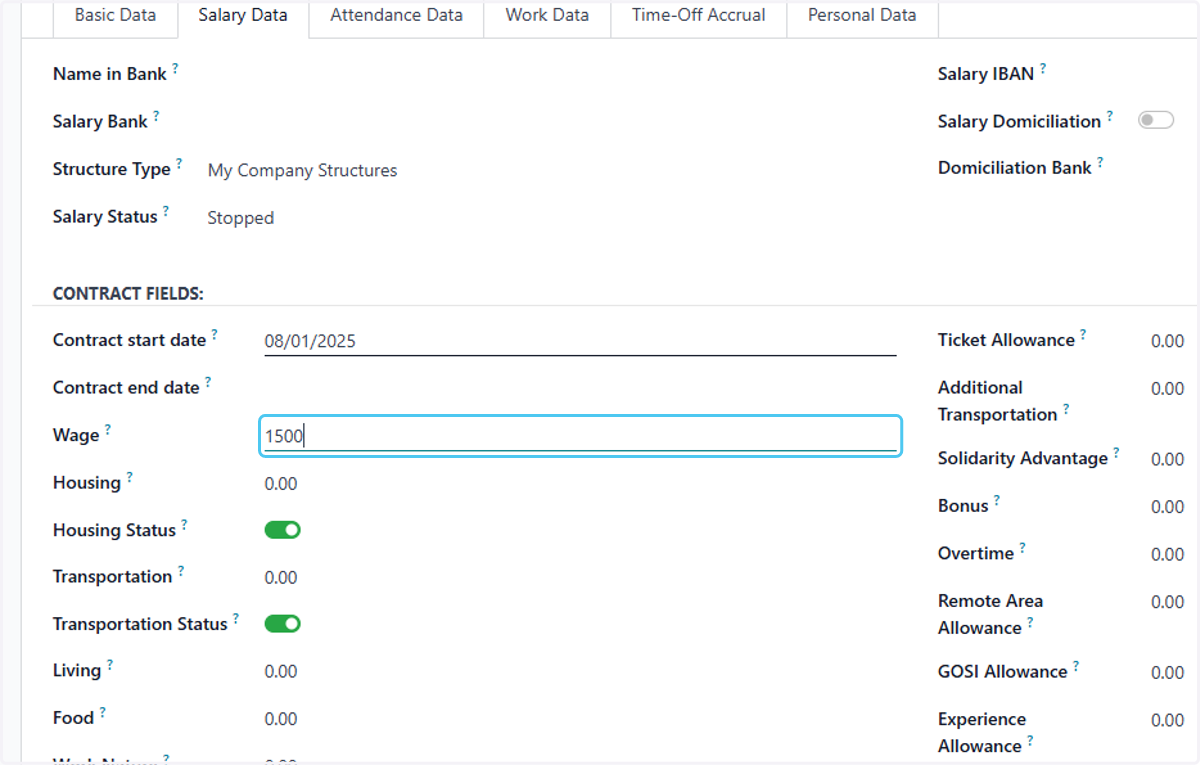Image resolution: width=1200 pixels, height=765 pixels.
Task: Click the Overtime value 0.00
Action: (1167, 554)
